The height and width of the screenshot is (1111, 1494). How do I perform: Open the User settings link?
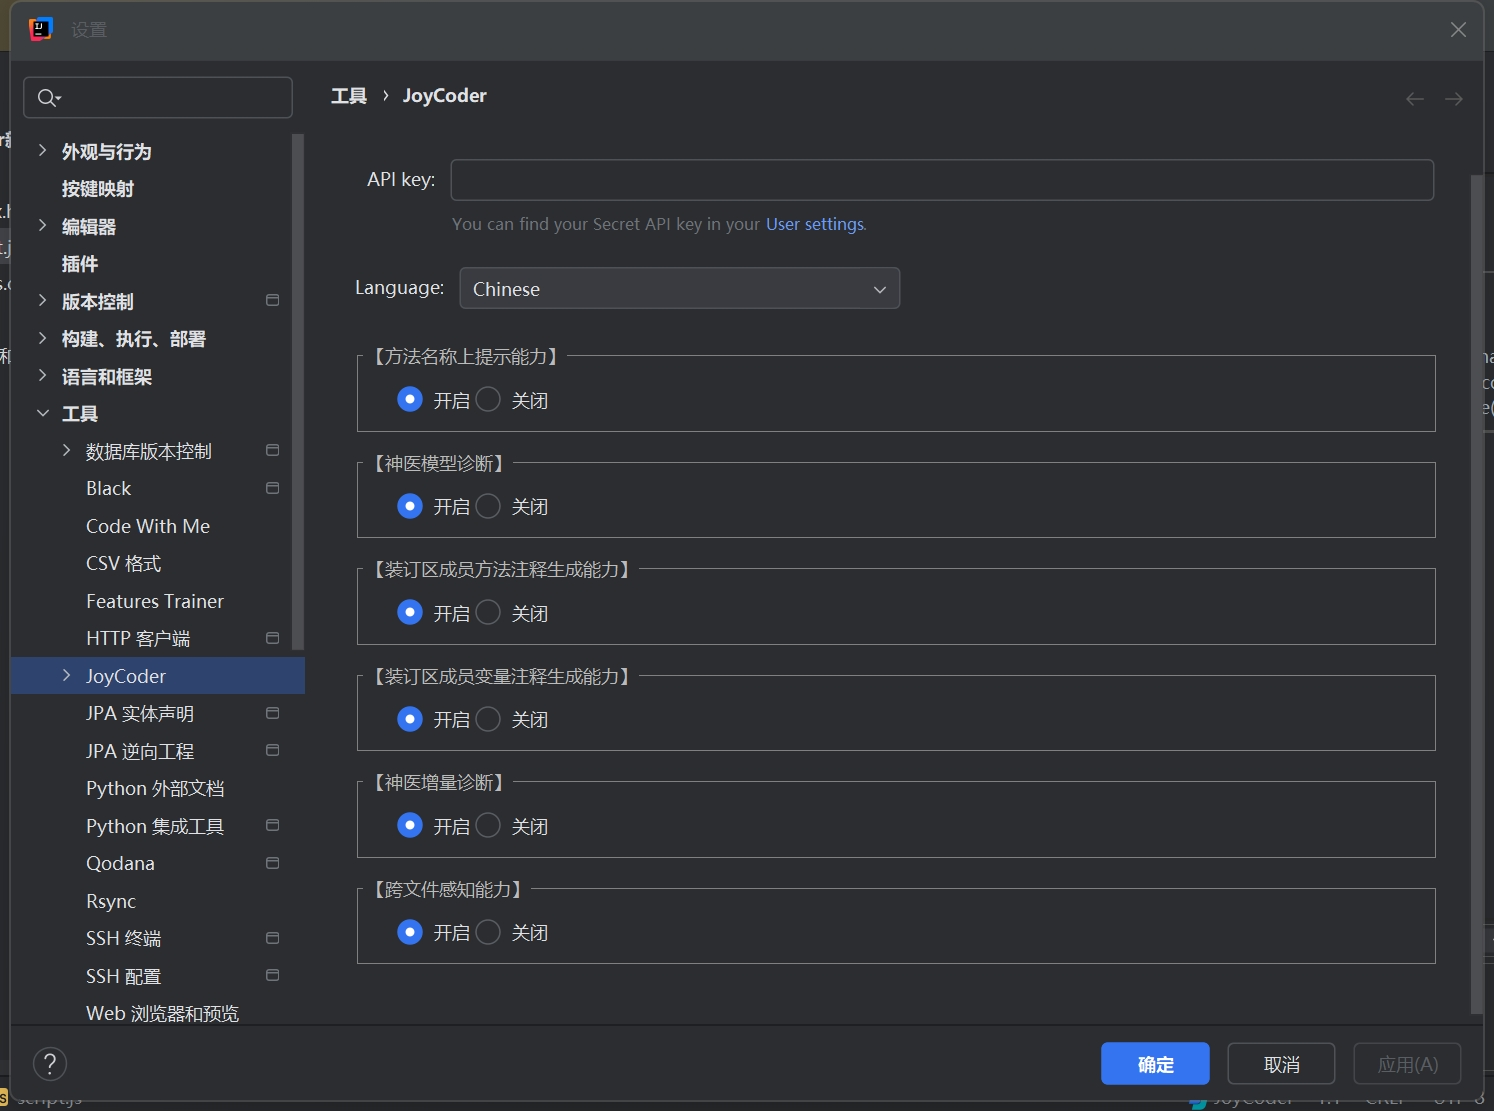[815, 224]
